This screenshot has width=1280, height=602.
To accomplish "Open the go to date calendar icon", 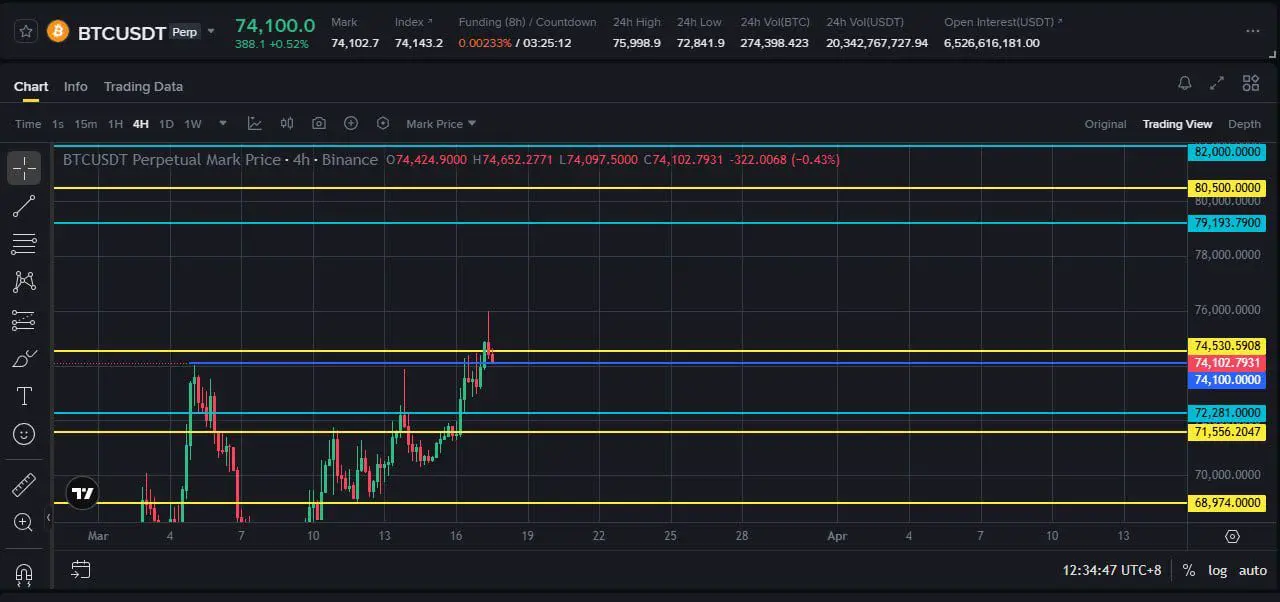I will click(x=81, y=570).
